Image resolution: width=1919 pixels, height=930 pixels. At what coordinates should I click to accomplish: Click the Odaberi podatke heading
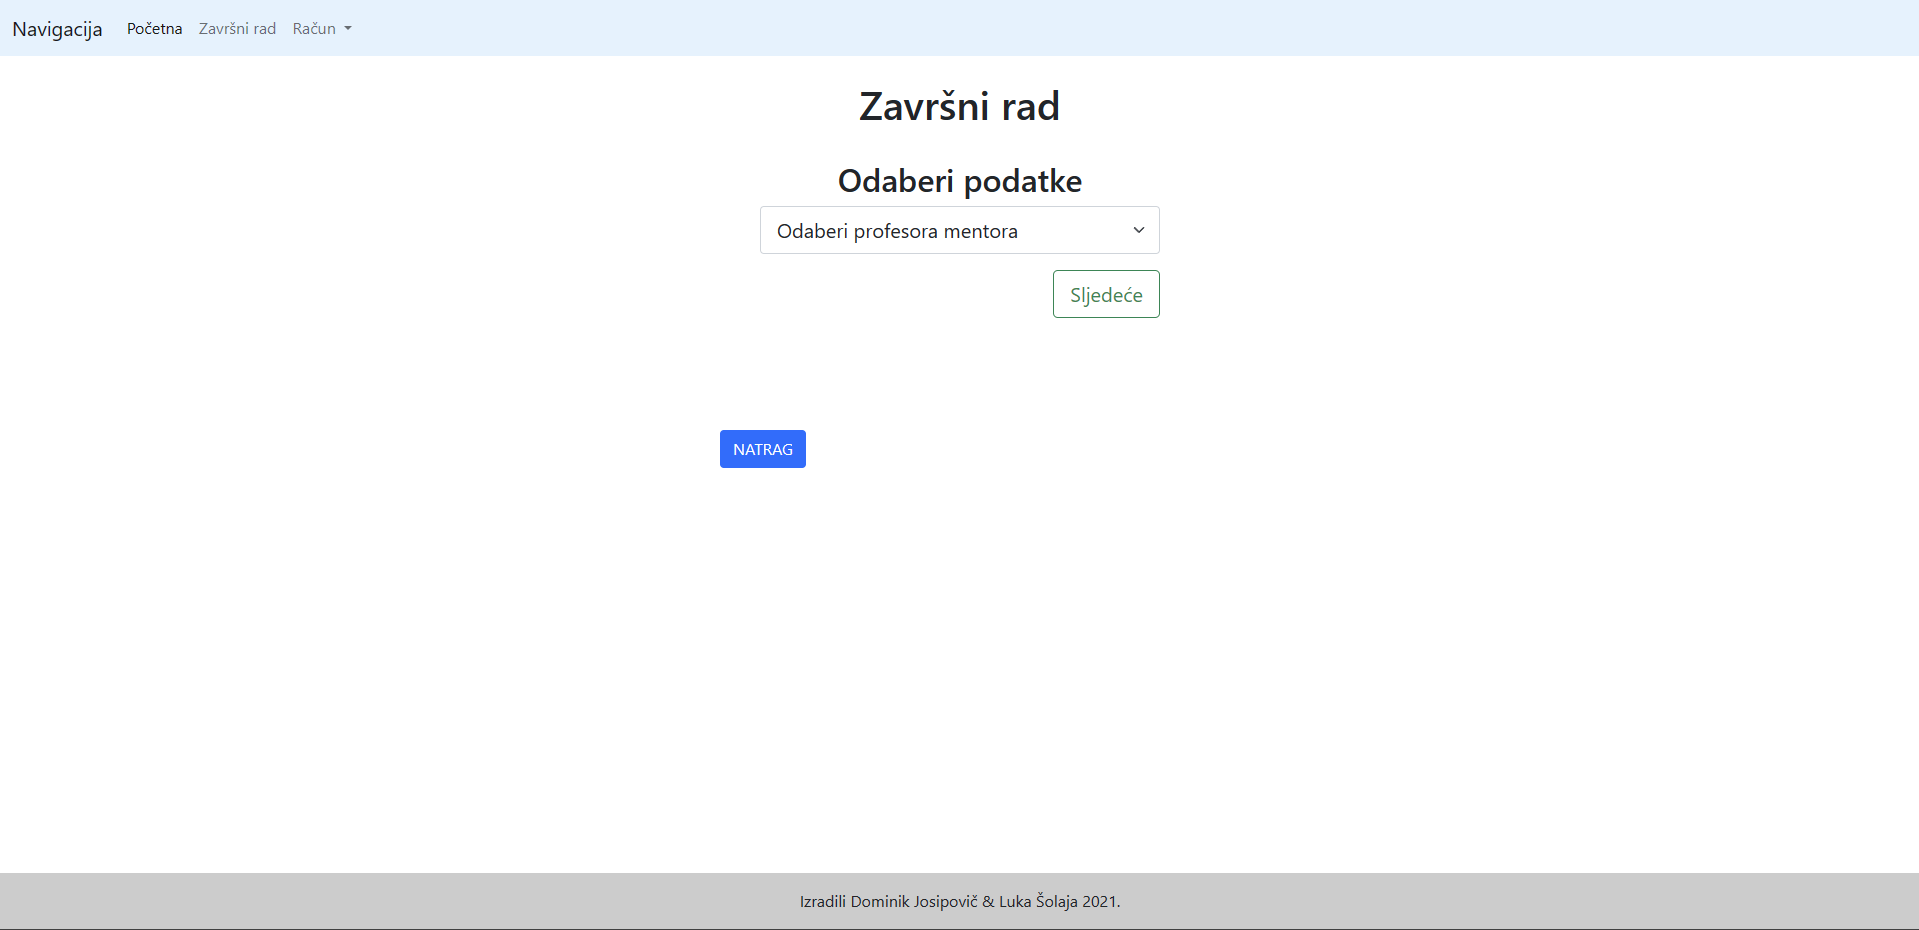[959, 181]
